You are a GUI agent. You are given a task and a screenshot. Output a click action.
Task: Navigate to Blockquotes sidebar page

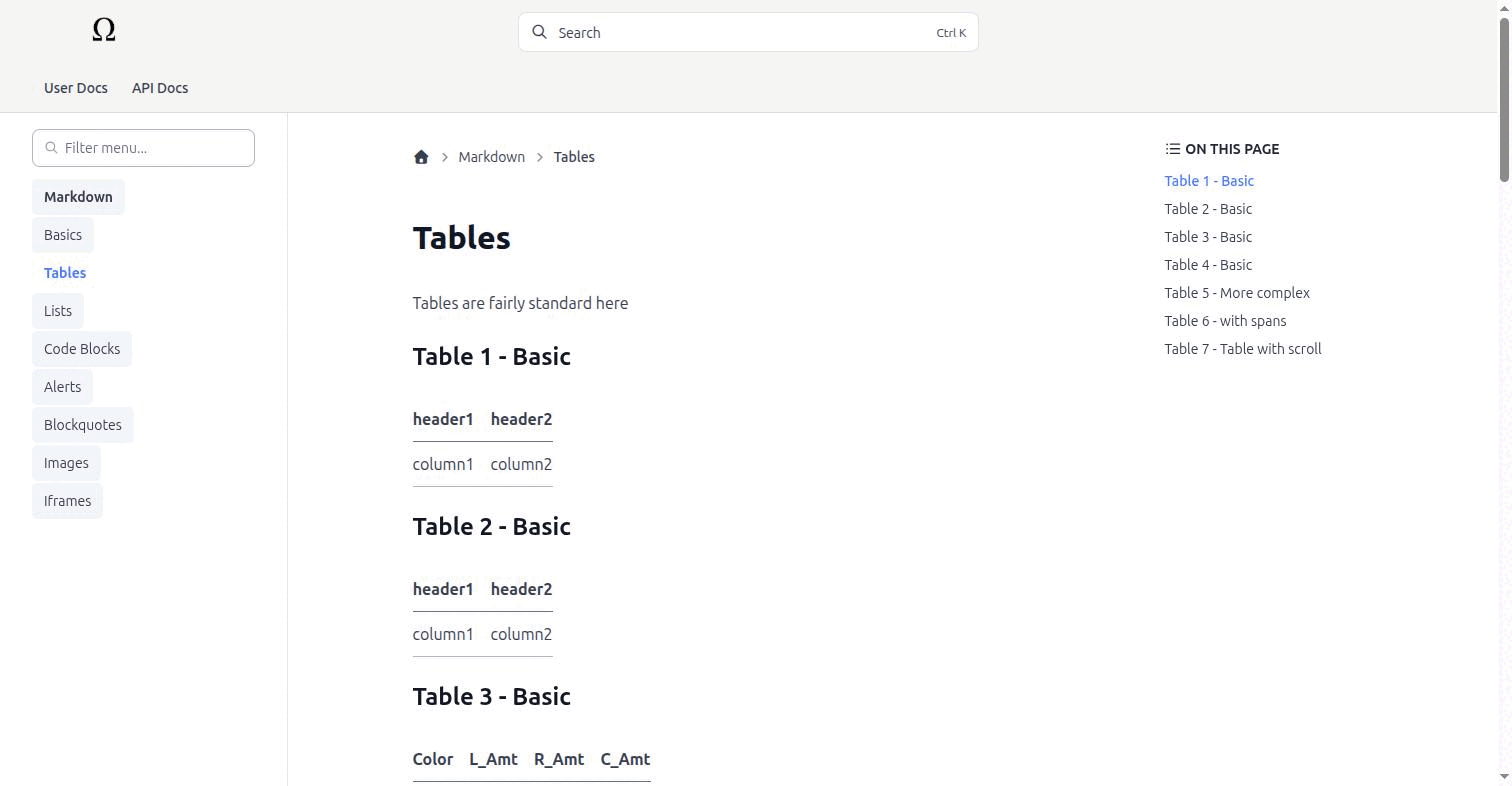point(83,425)
